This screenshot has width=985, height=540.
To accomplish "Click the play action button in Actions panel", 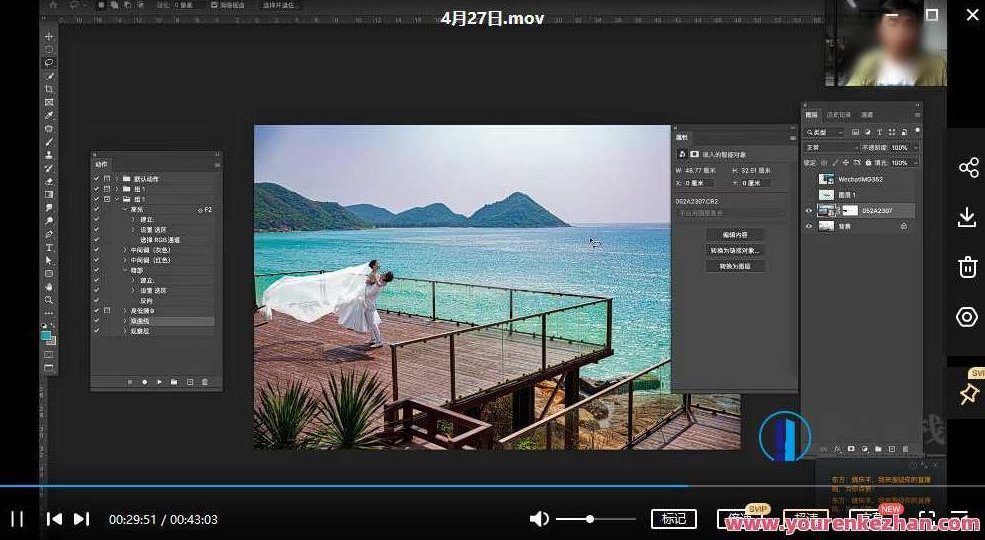I will [x=159, y=382].
